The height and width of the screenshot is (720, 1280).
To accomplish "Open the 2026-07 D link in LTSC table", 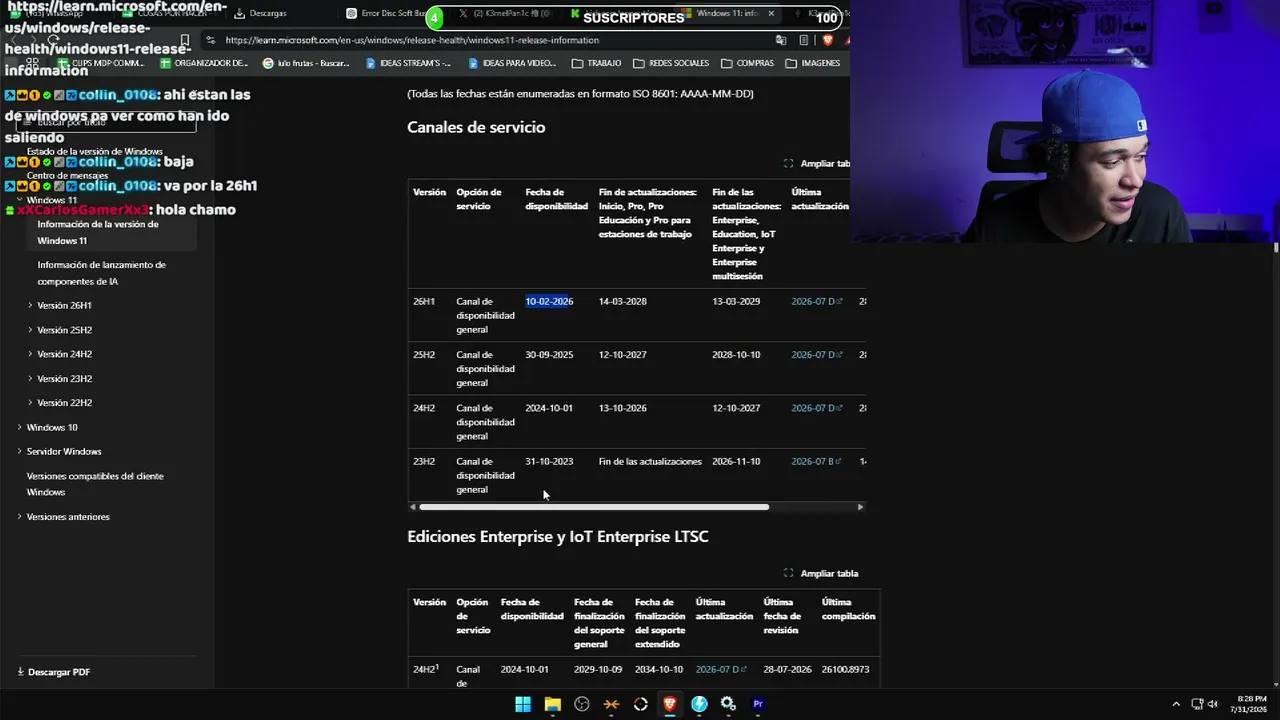I will pos(721,669).
